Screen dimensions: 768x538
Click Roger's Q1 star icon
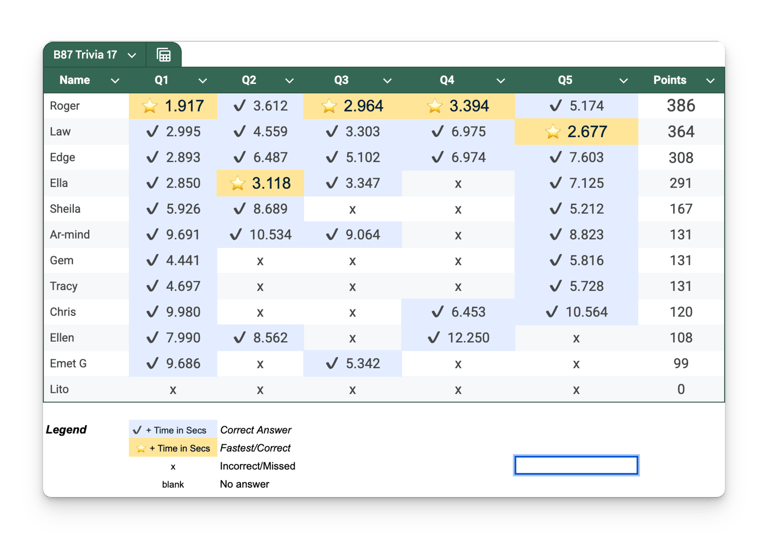pos(149,106)
